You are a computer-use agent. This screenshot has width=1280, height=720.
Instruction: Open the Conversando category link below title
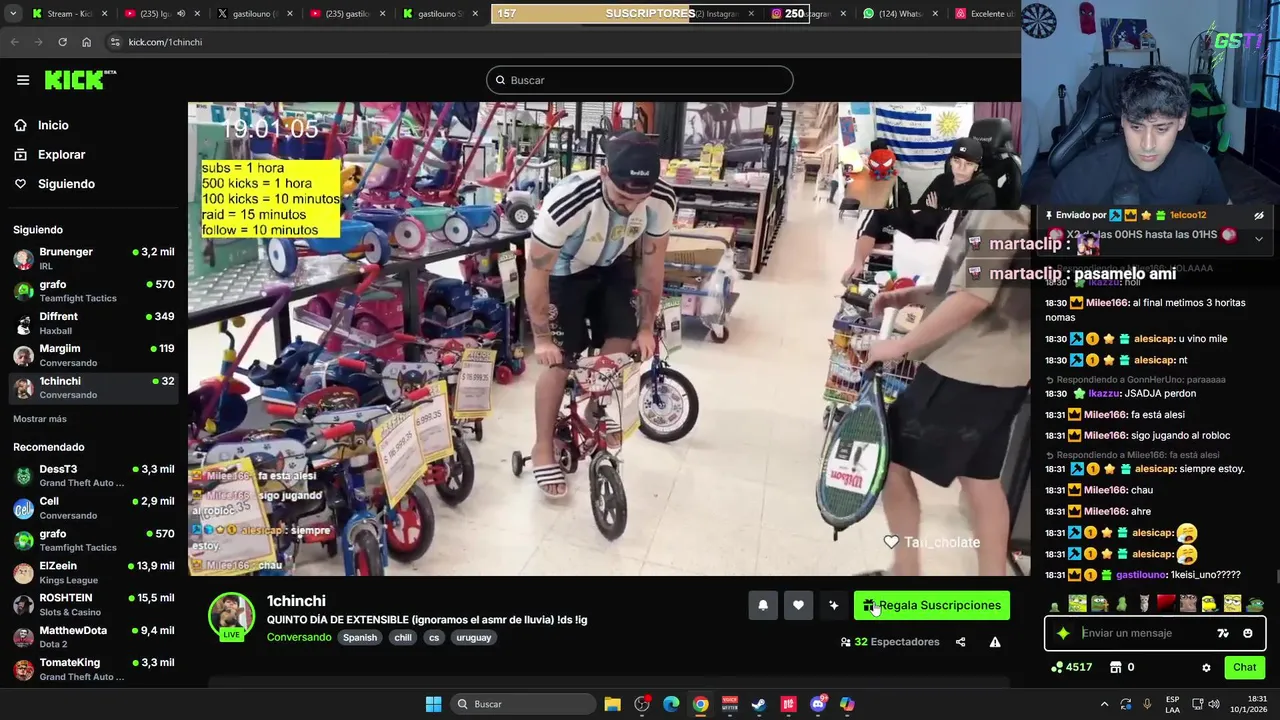pyautogui.click(x=299, y=637)
